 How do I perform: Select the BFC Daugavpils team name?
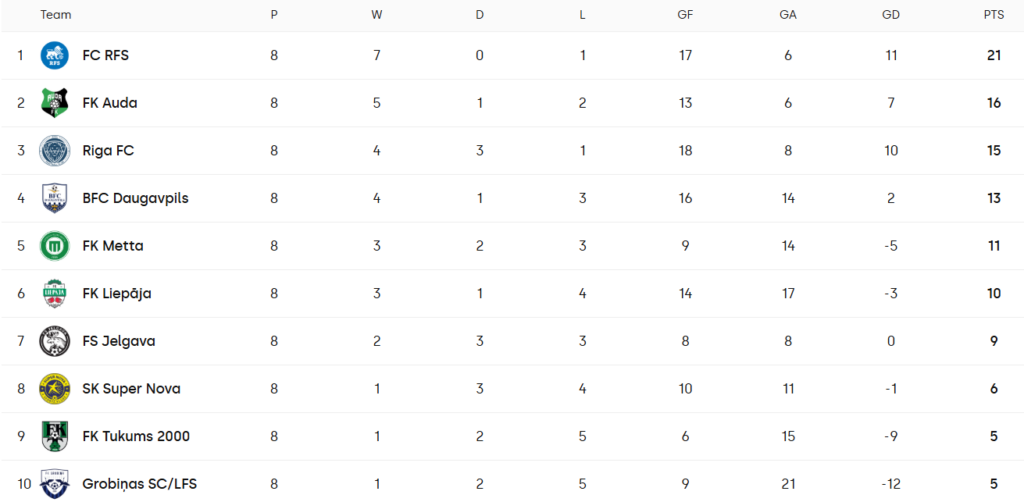[x=135, y=198]
